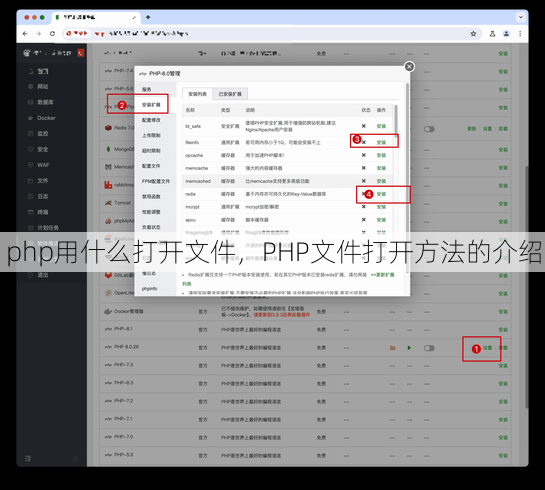Install the opcache extension

[x=381, y=155]
